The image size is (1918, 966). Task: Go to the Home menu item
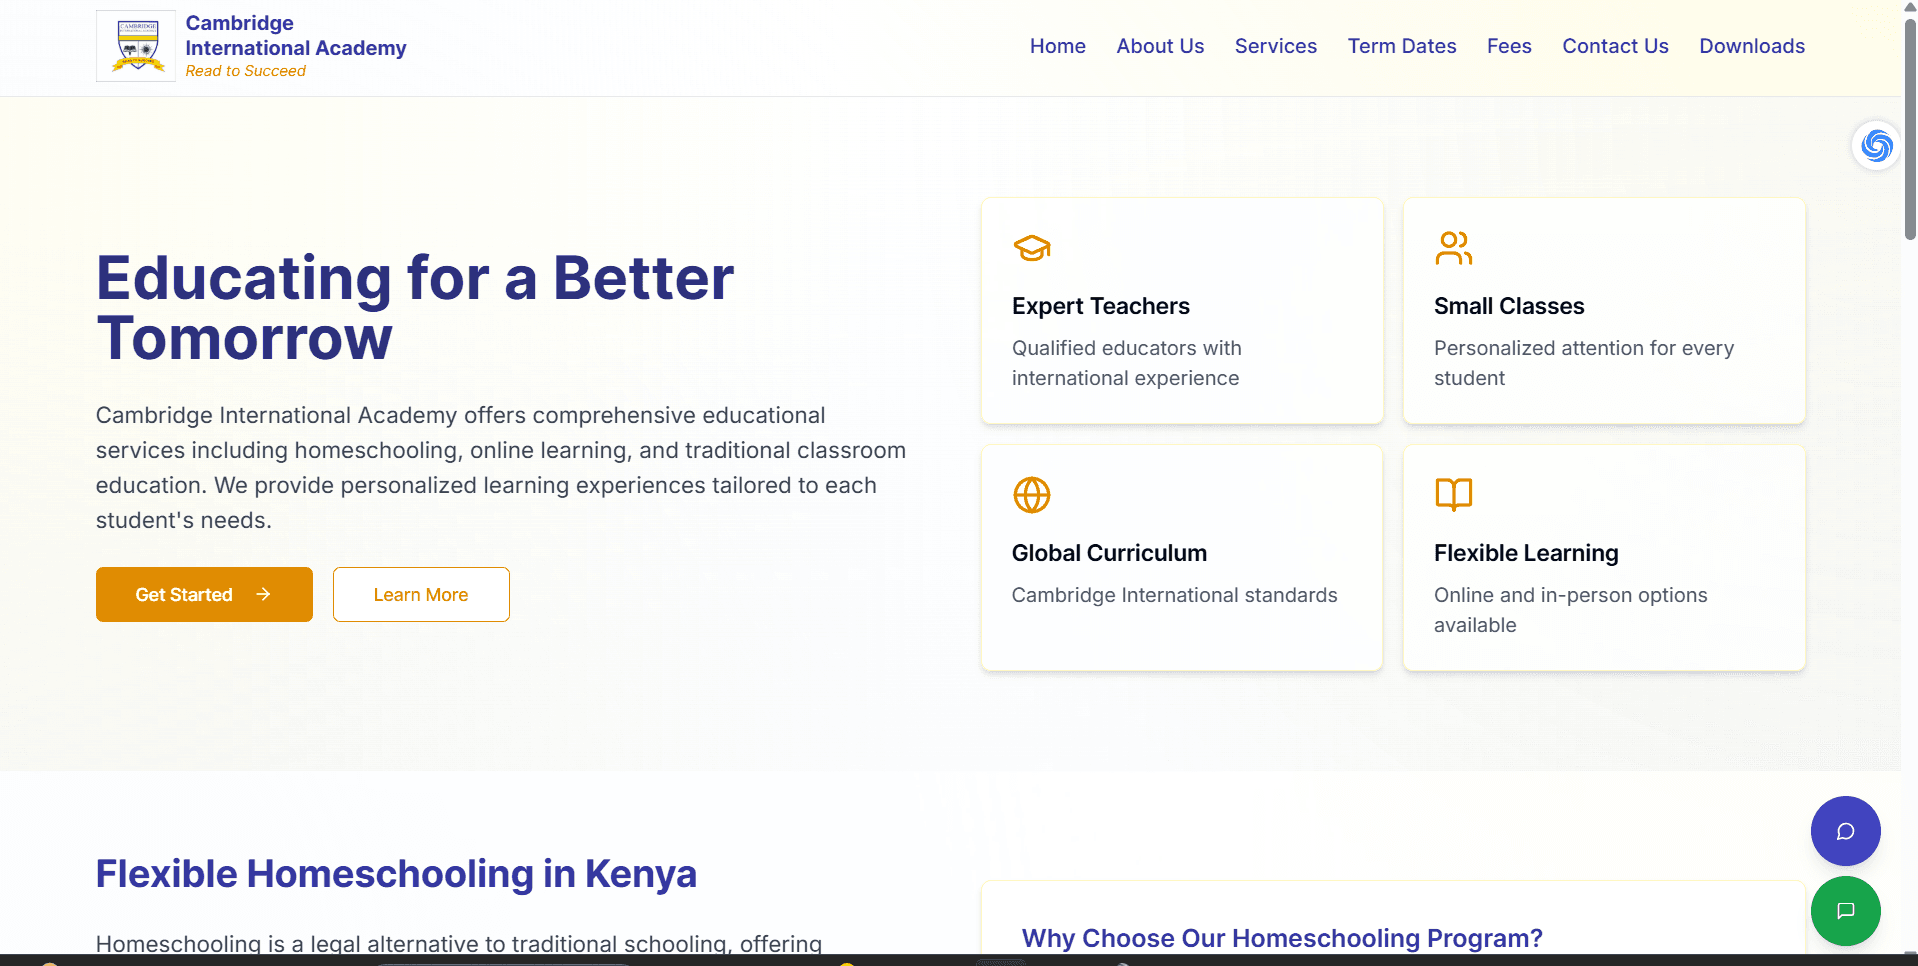tap(1057, 46)
